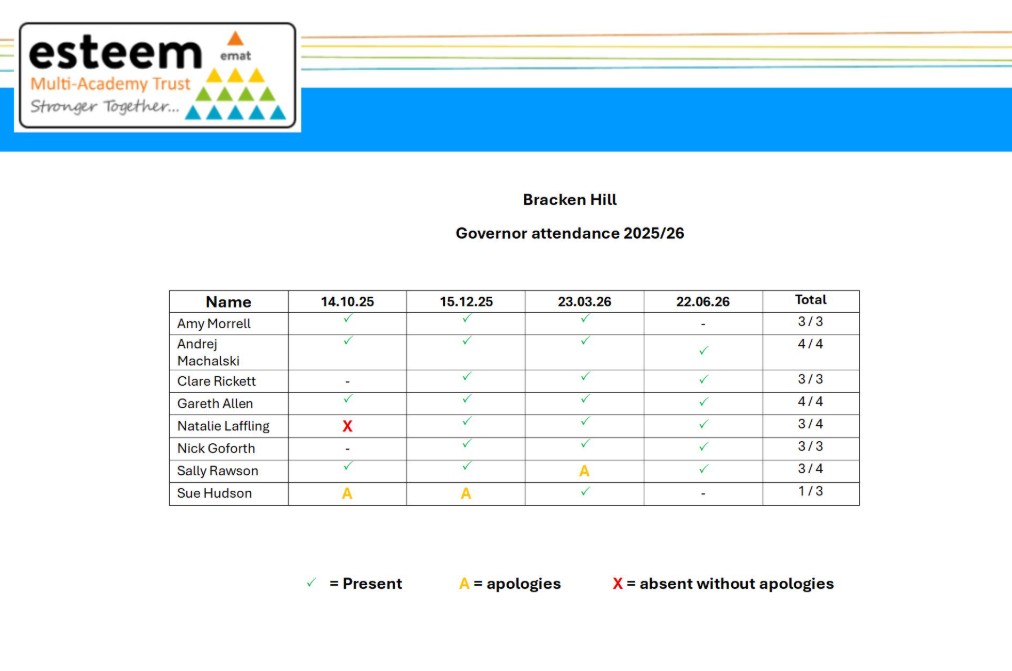The width and height of the screenshot is (1012, 671).
Task: Click the esteem Multi-Academy Trust logo
Action: (157, 76)
